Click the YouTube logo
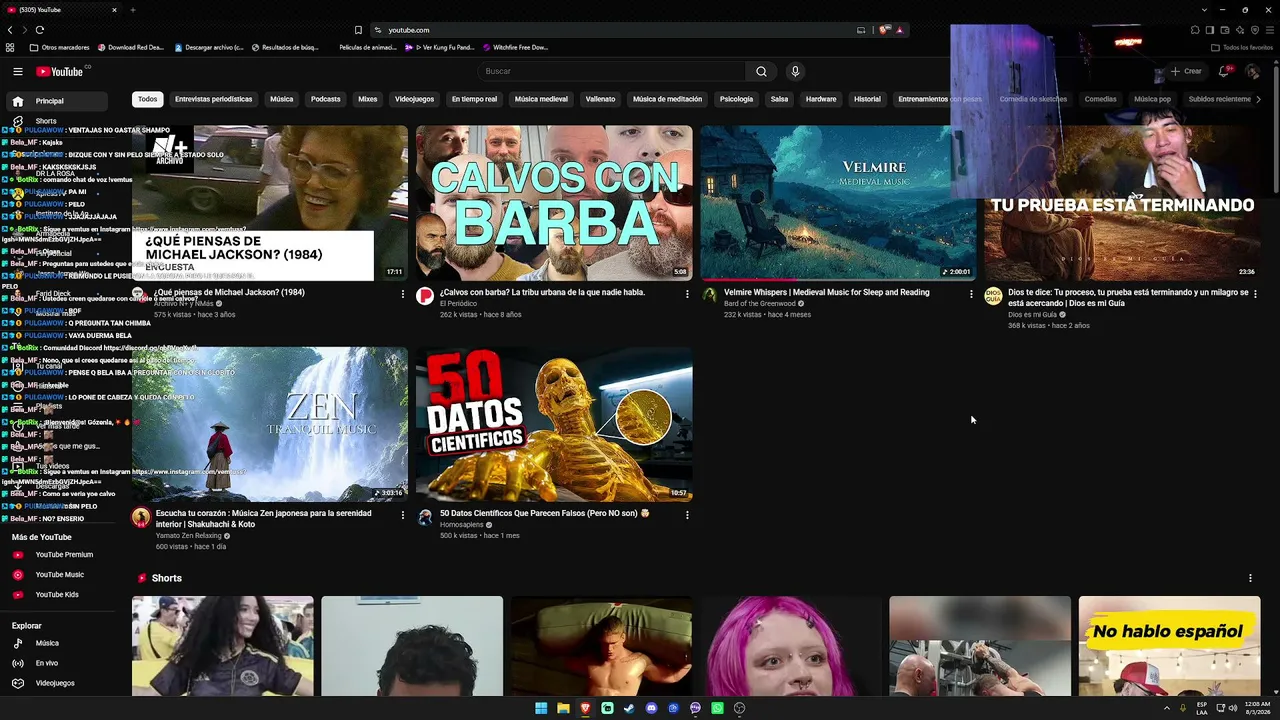 coord(60,71)
